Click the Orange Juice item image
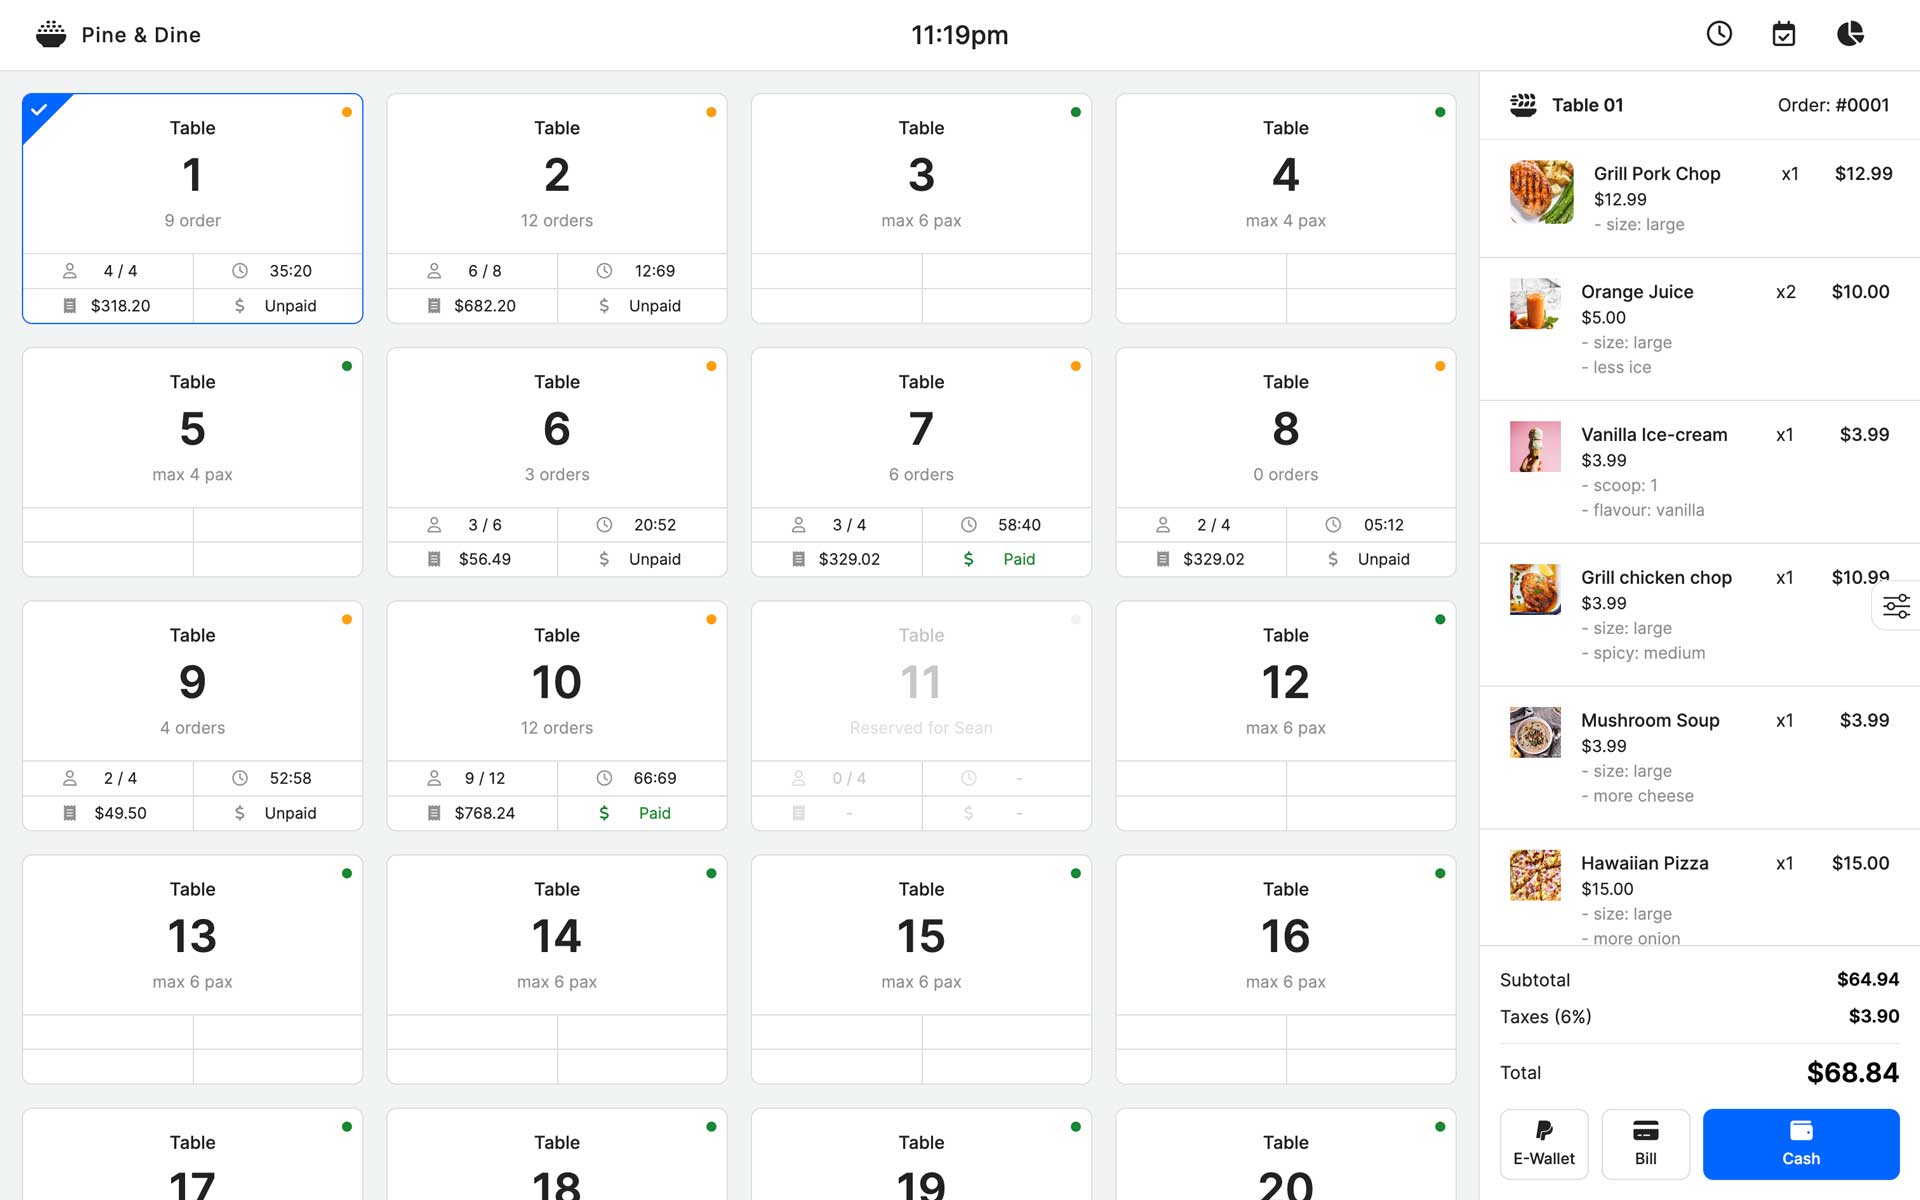The image size is (1920, 1200). click(1535, 304)
